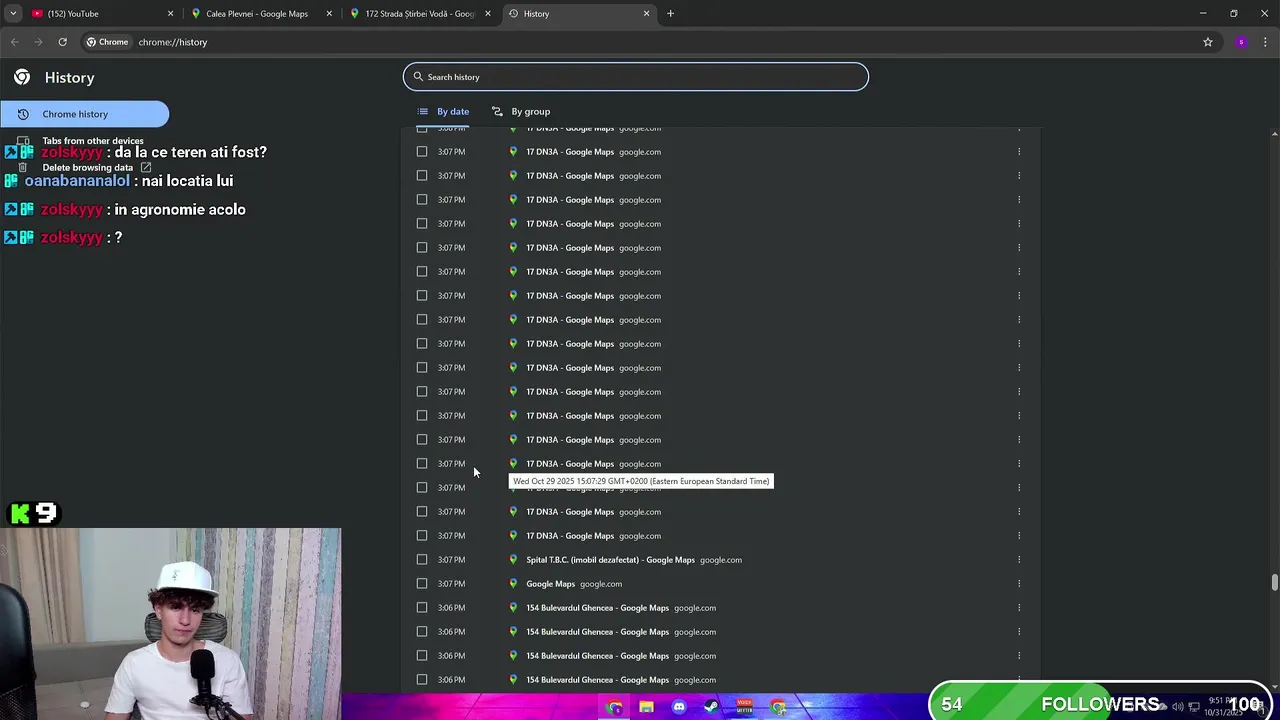The image size is (1280, 720).
Task: Open a new tab with plus button
Action: click(x=671, y=14)
